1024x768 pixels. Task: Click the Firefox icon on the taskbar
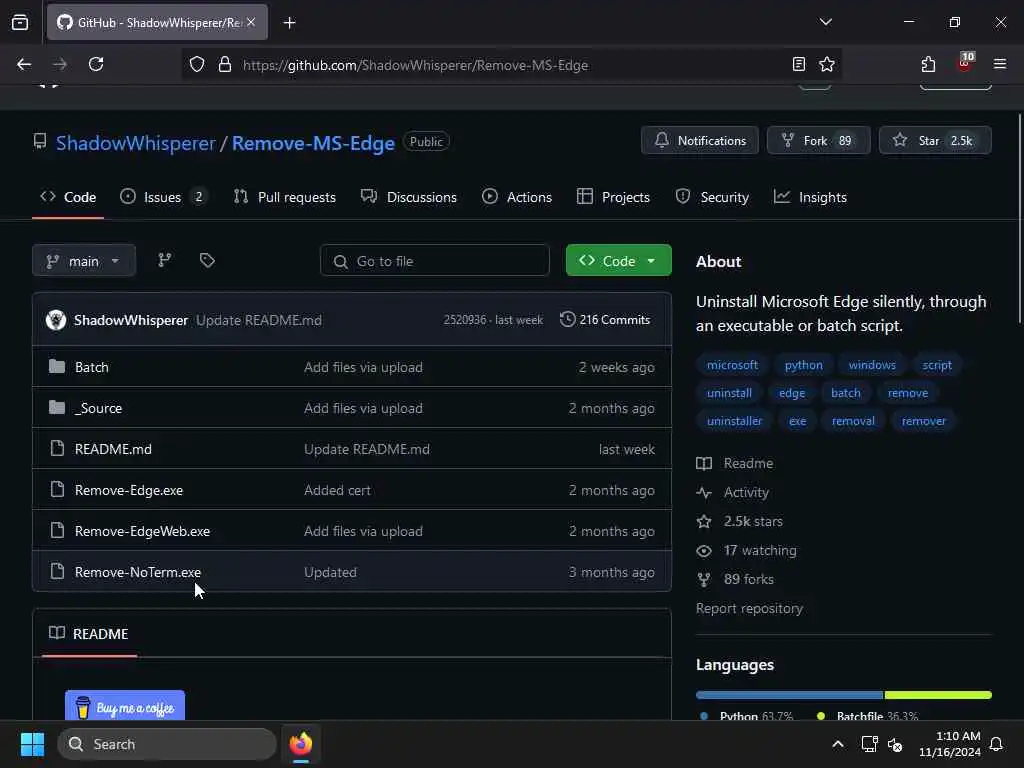[301, 744]
